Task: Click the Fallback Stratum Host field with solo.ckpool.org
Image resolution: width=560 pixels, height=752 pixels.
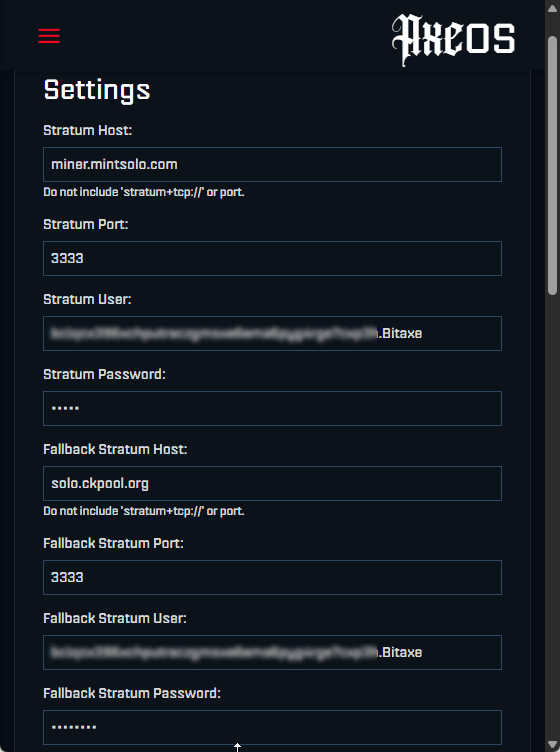Action: point(272,483)
